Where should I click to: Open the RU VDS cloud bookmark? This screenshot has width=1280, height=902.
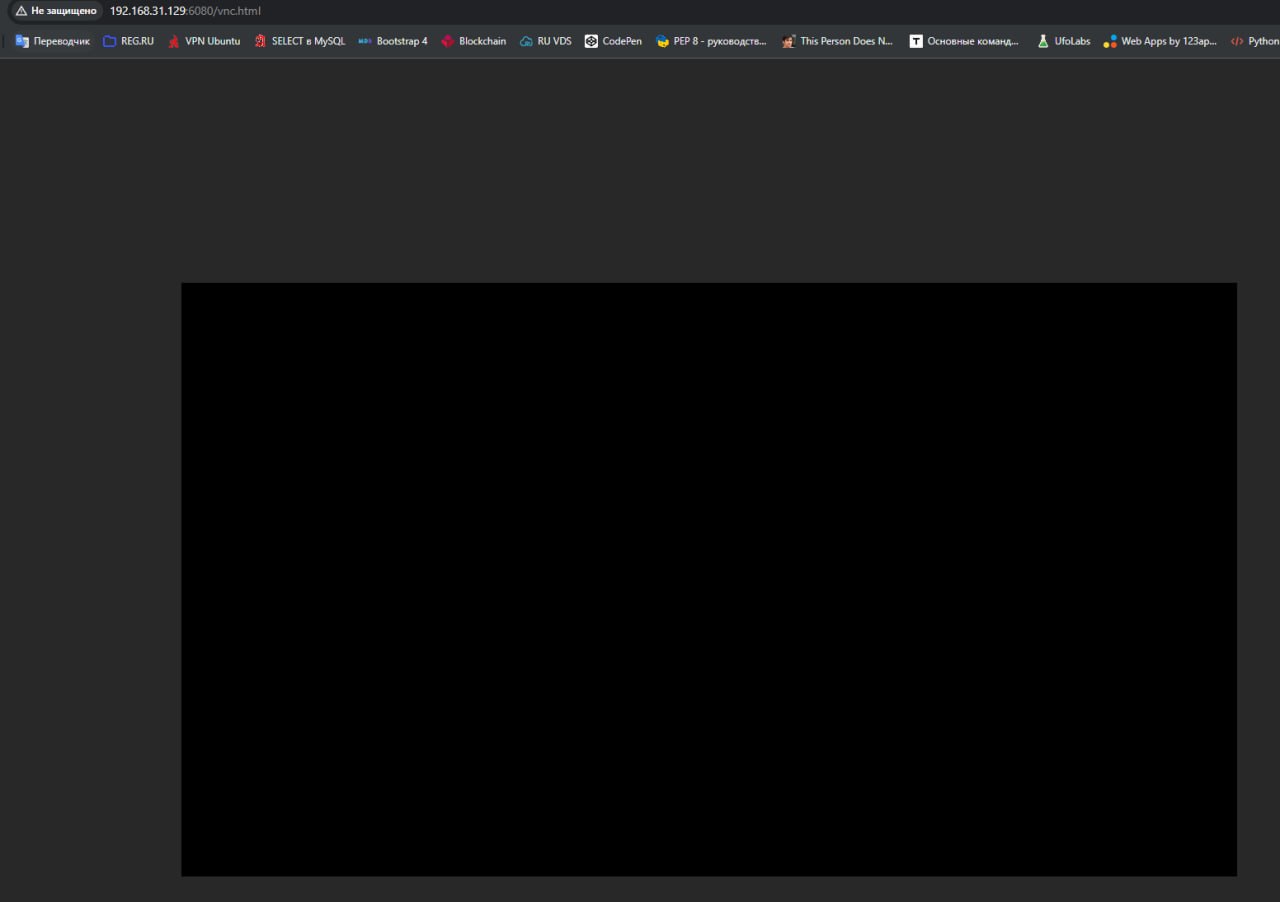(546, 41)
